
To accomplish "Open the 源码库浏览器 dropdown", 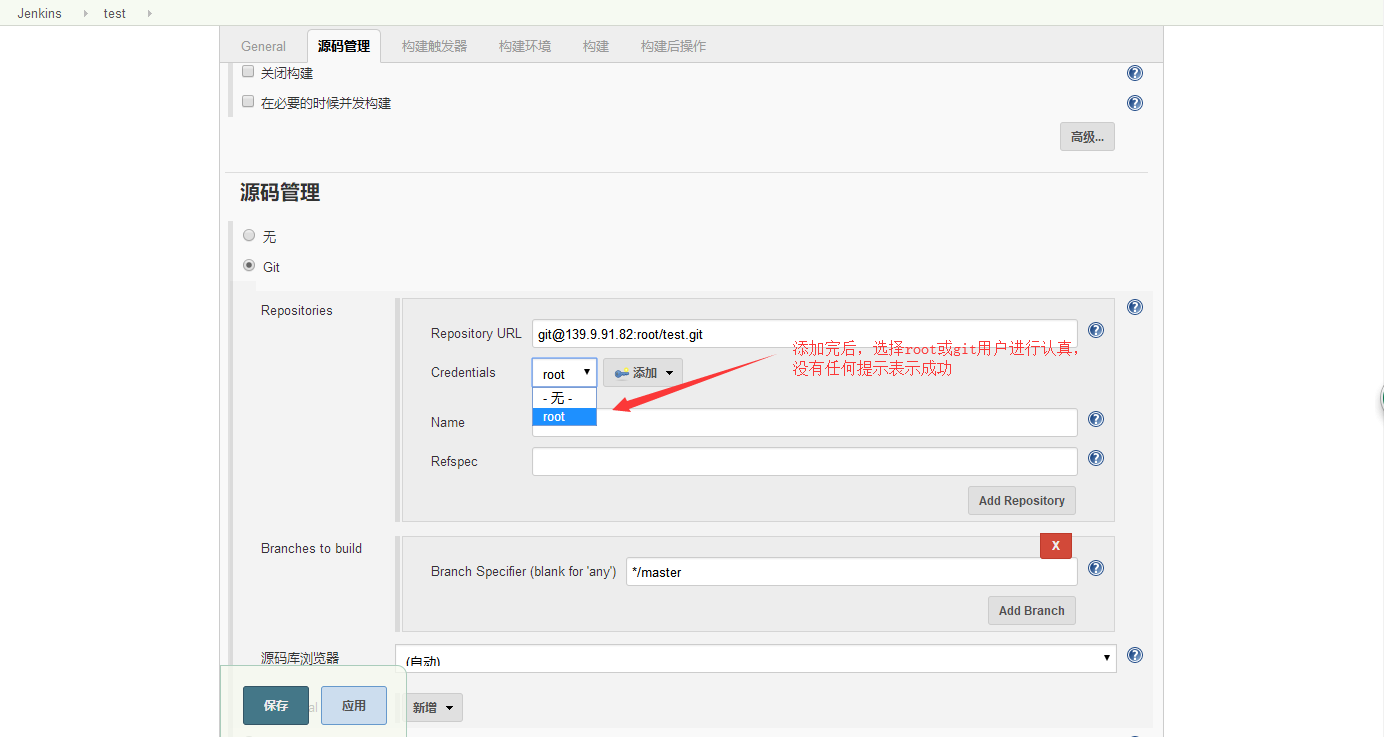I will point(755,658).
